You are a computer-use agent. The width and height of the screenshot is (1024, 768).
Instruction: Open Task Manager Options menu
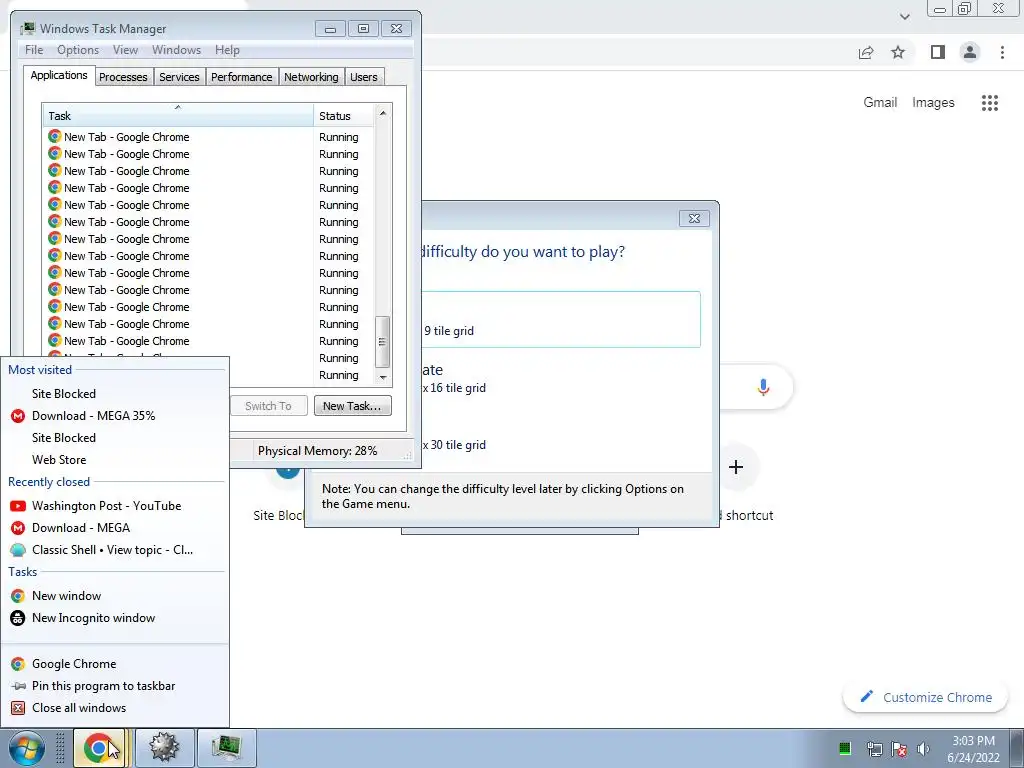[78, 50]
